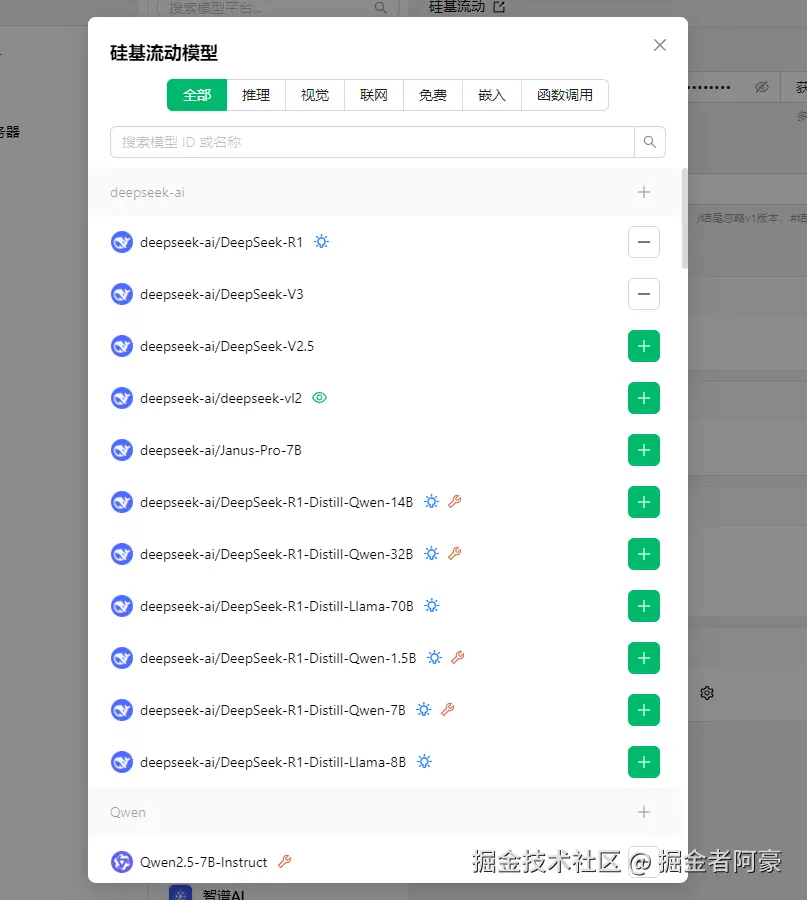Click the reasoning icon on Distill-Qwen-14B
The width and height of the screenshot is (807, 900).
coord(432,502)
